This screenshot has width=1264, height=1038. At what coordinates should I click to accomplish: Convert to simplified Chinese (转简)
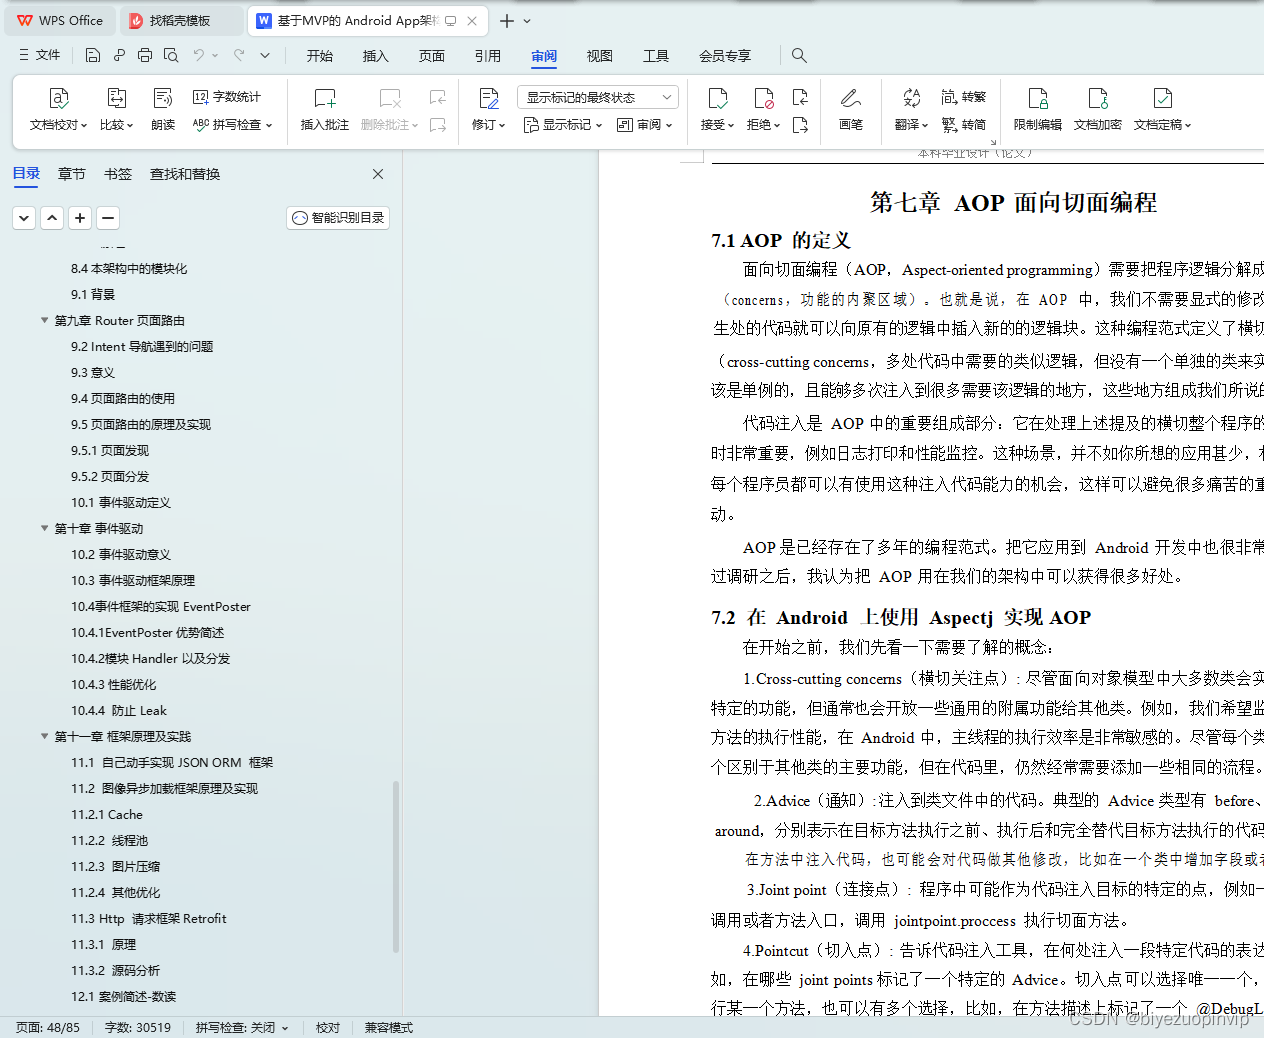tap(964, 125)
